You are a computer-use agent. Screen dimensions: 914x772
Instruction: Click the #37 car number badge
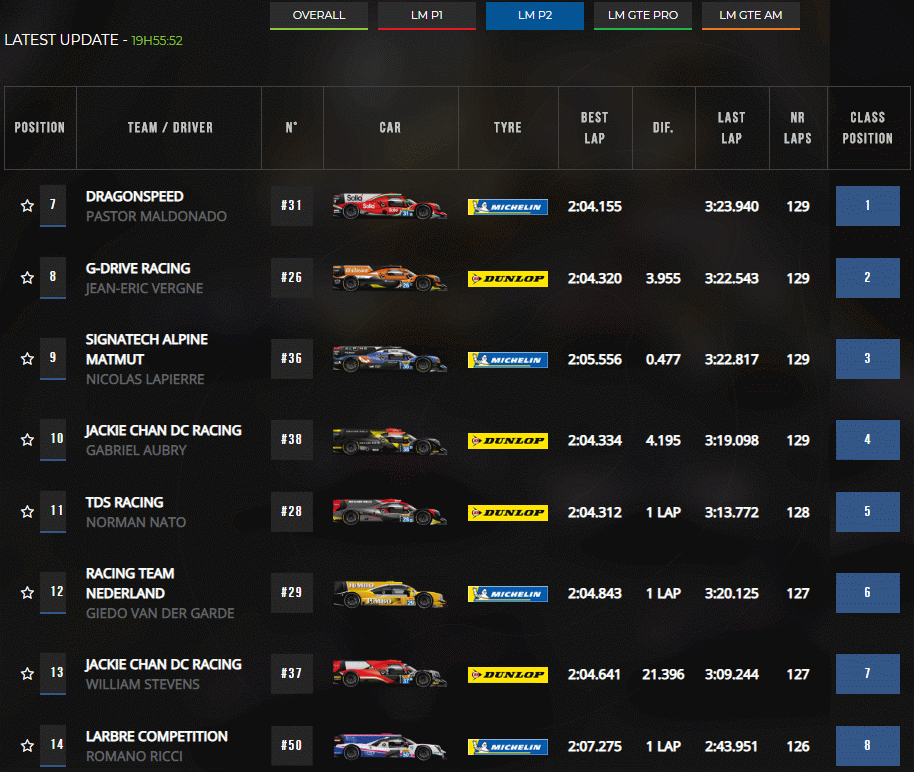point(291,674)
